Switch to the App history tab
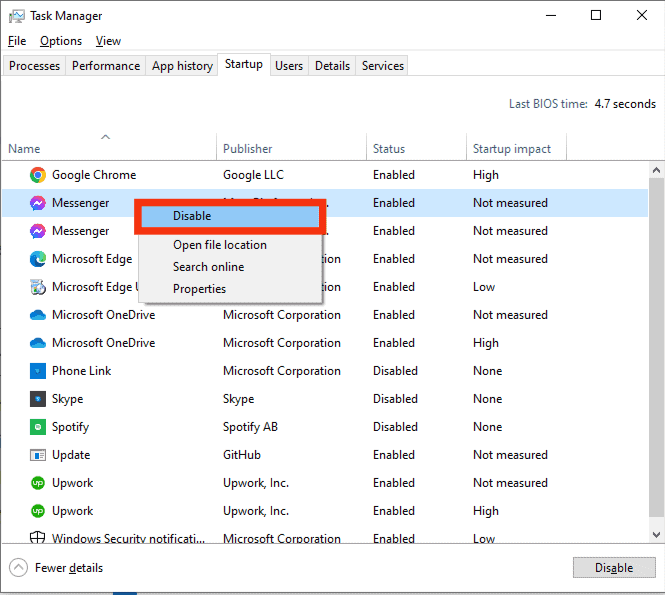The width and height of the screenshot is (665, 595). (x=182, y=66)
